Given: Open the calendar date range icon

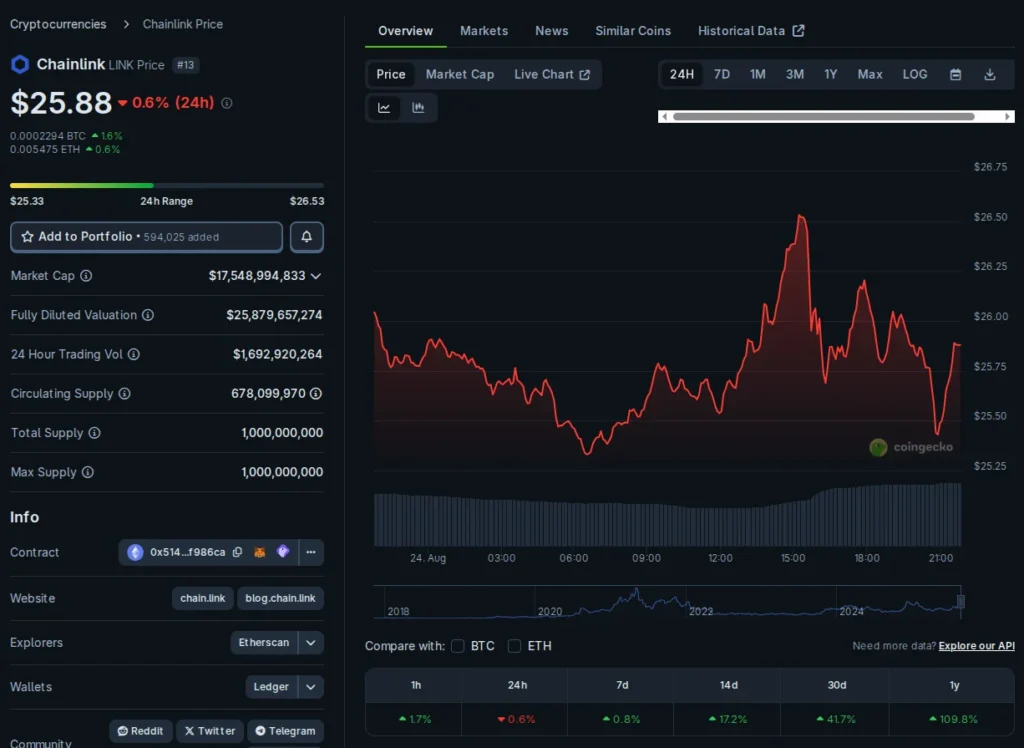Looking at the screenshot, I should point(955,74).
